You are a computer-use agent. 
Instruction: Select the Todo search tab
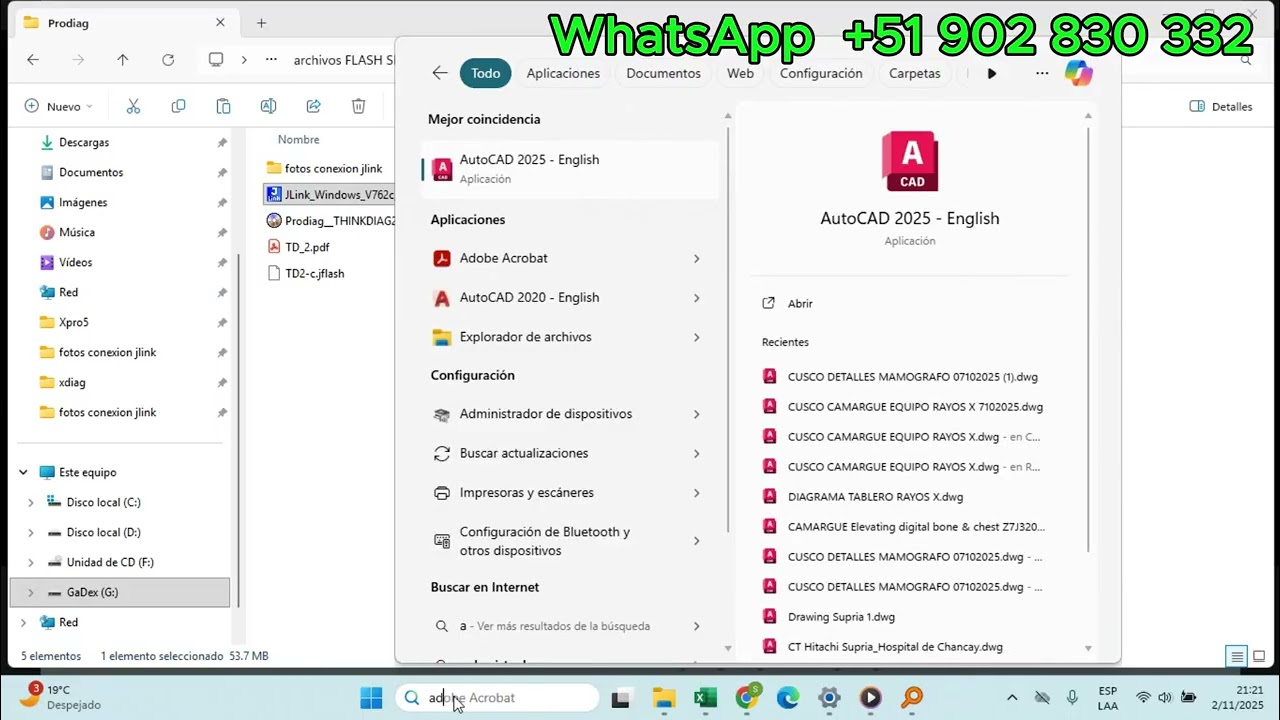point(486,73)
